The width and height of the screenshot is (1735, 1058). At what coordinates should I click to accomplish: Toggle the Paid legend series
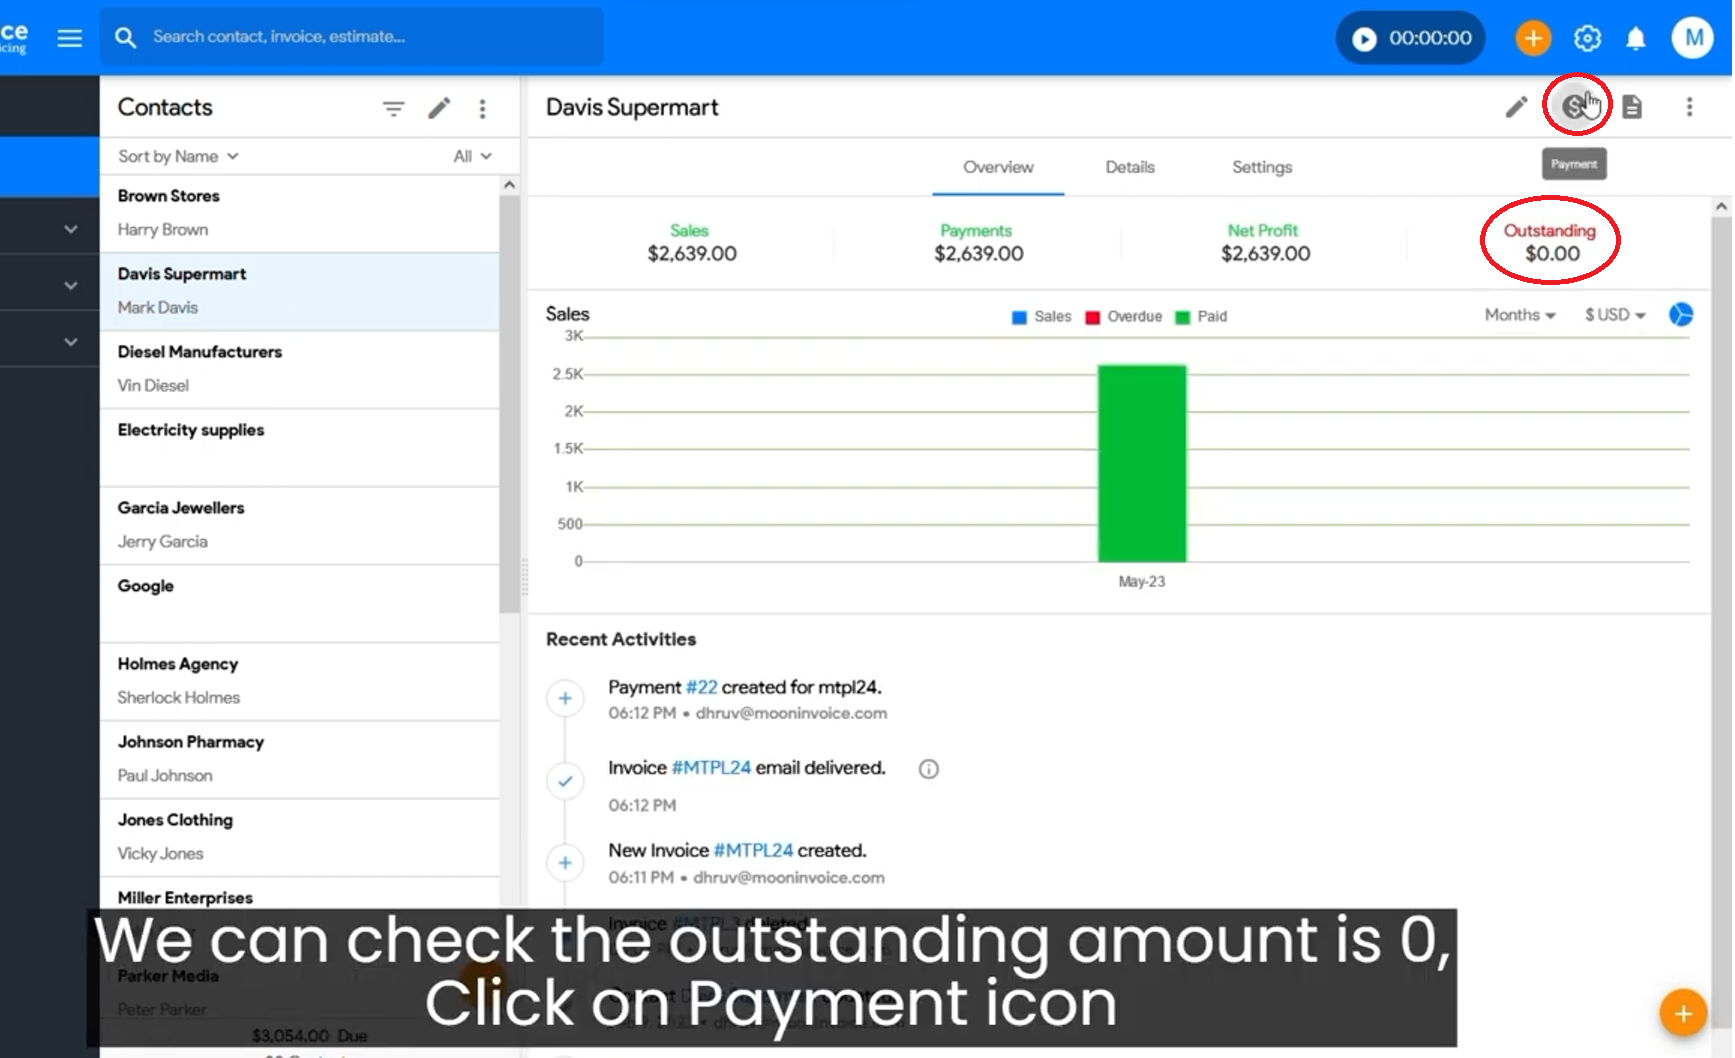[x=1202, y=317]
